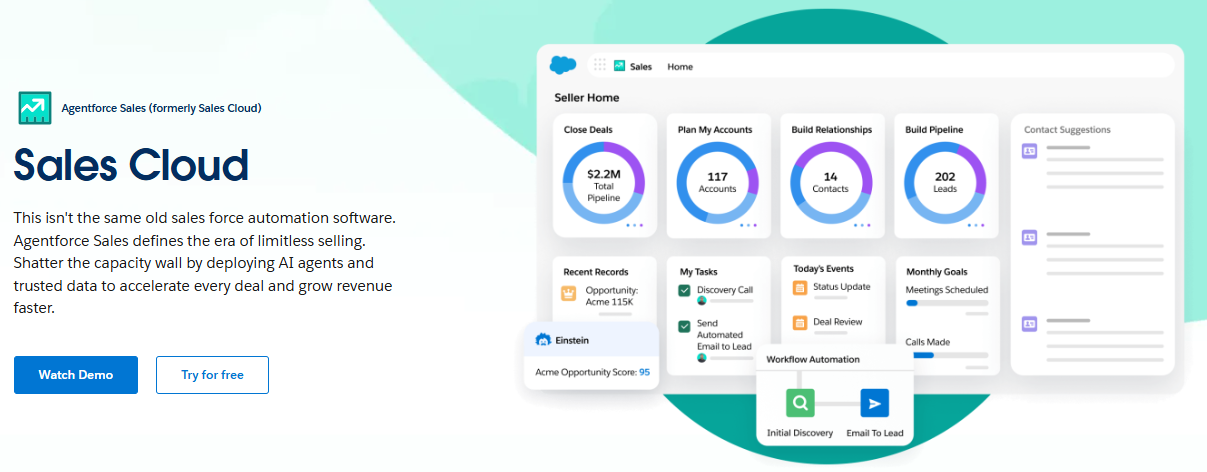Click the Agentforce Sales (formerly Sales Cloud) label
Viewport: 1207px width, 472px height.
[x=162, y=108]
